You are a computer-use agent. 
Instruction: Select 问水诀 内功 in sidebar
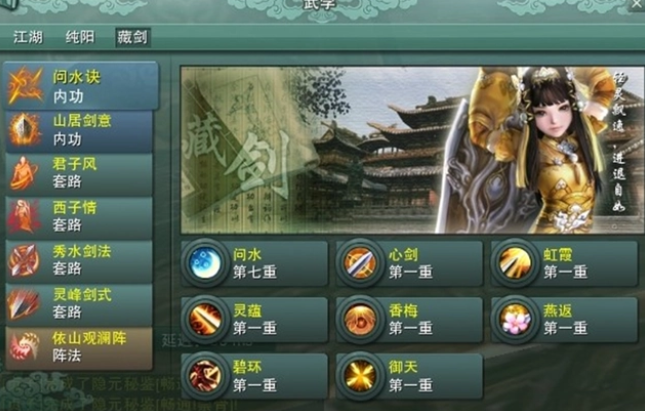click(x=81, y=86)
